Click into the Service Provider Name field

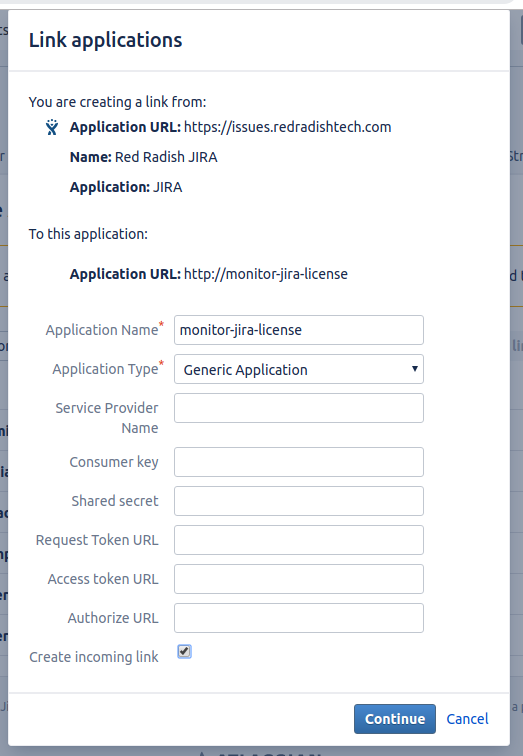pos(299,408)
